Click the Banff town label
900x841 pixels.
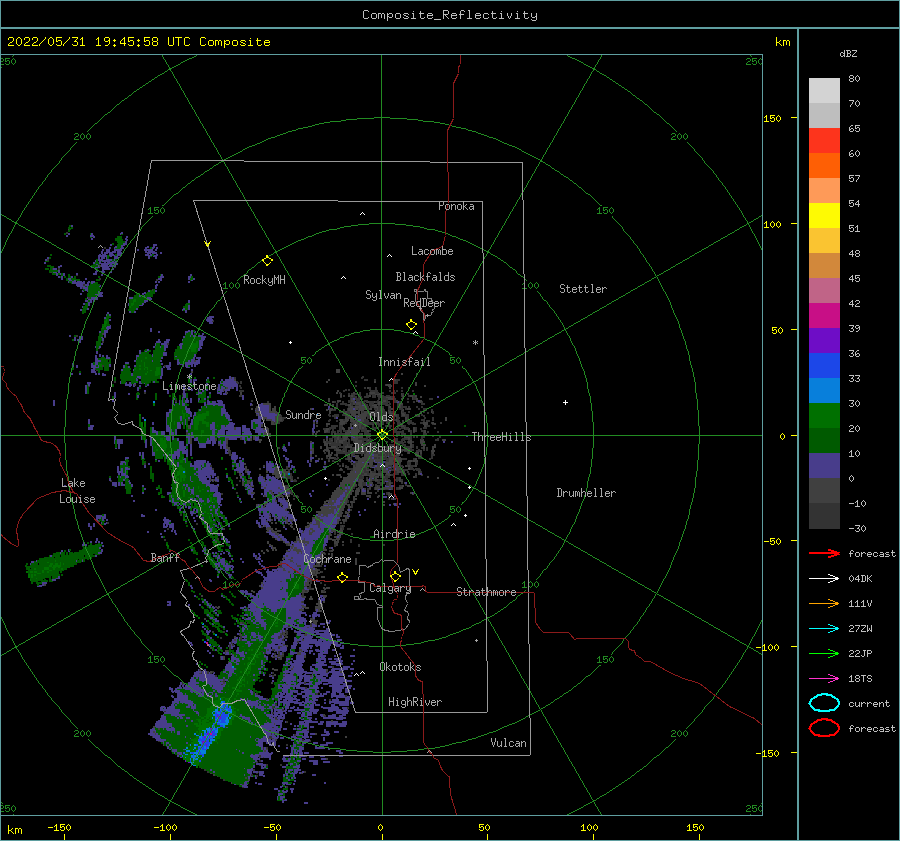165,557
